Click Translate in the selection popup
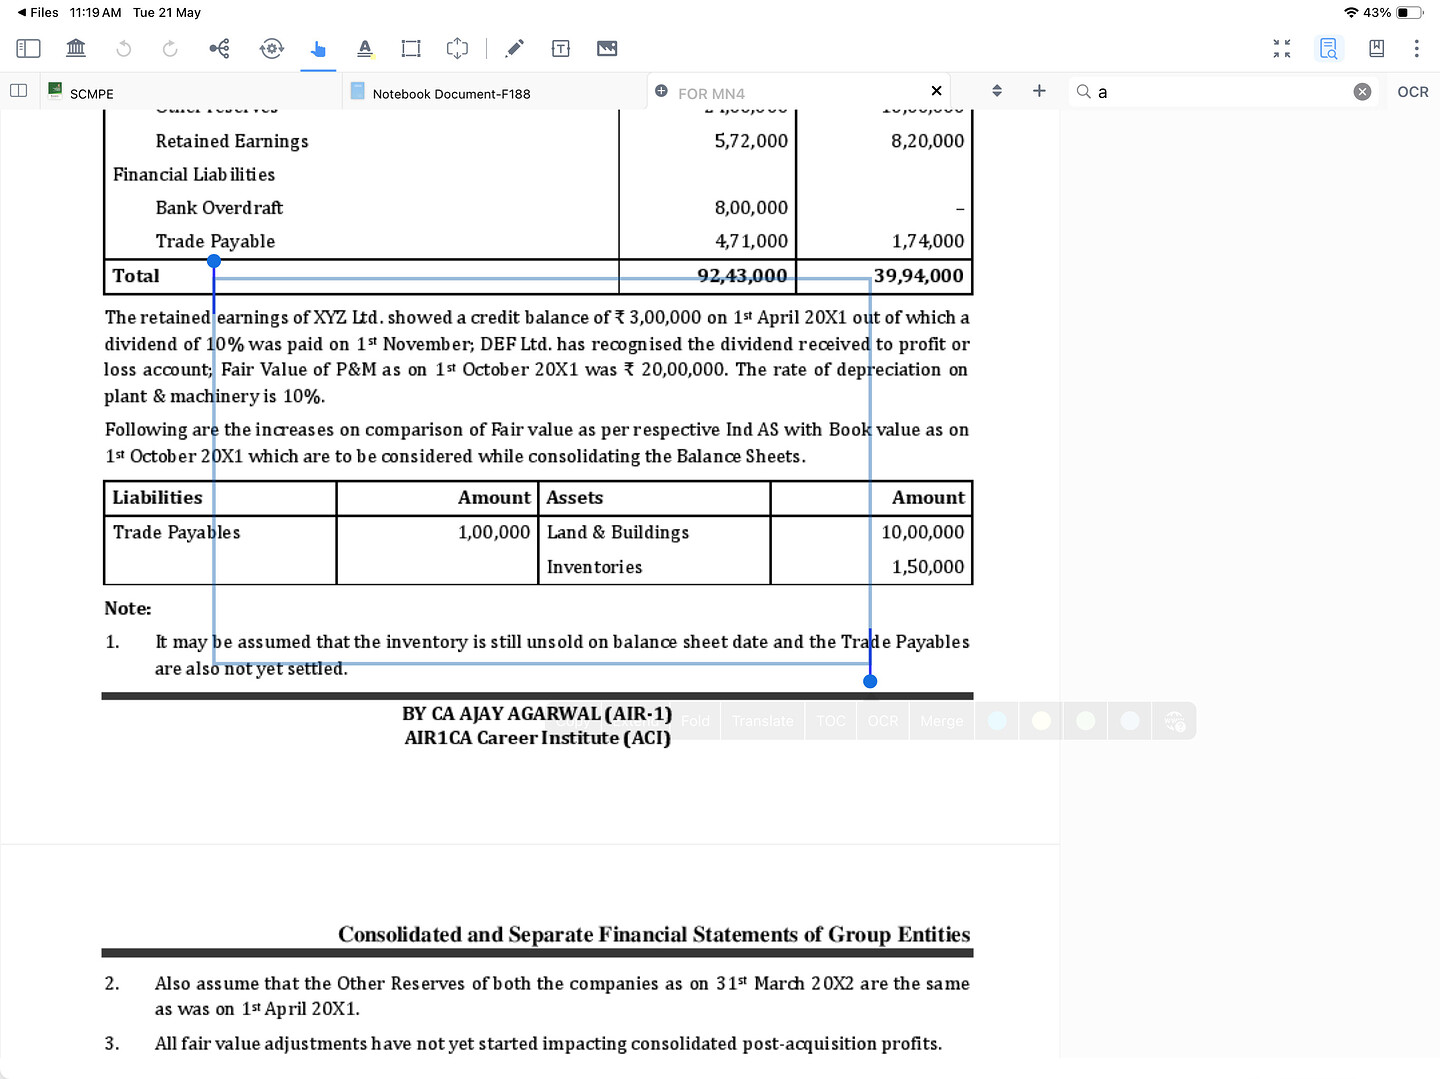 coord(763,721)
